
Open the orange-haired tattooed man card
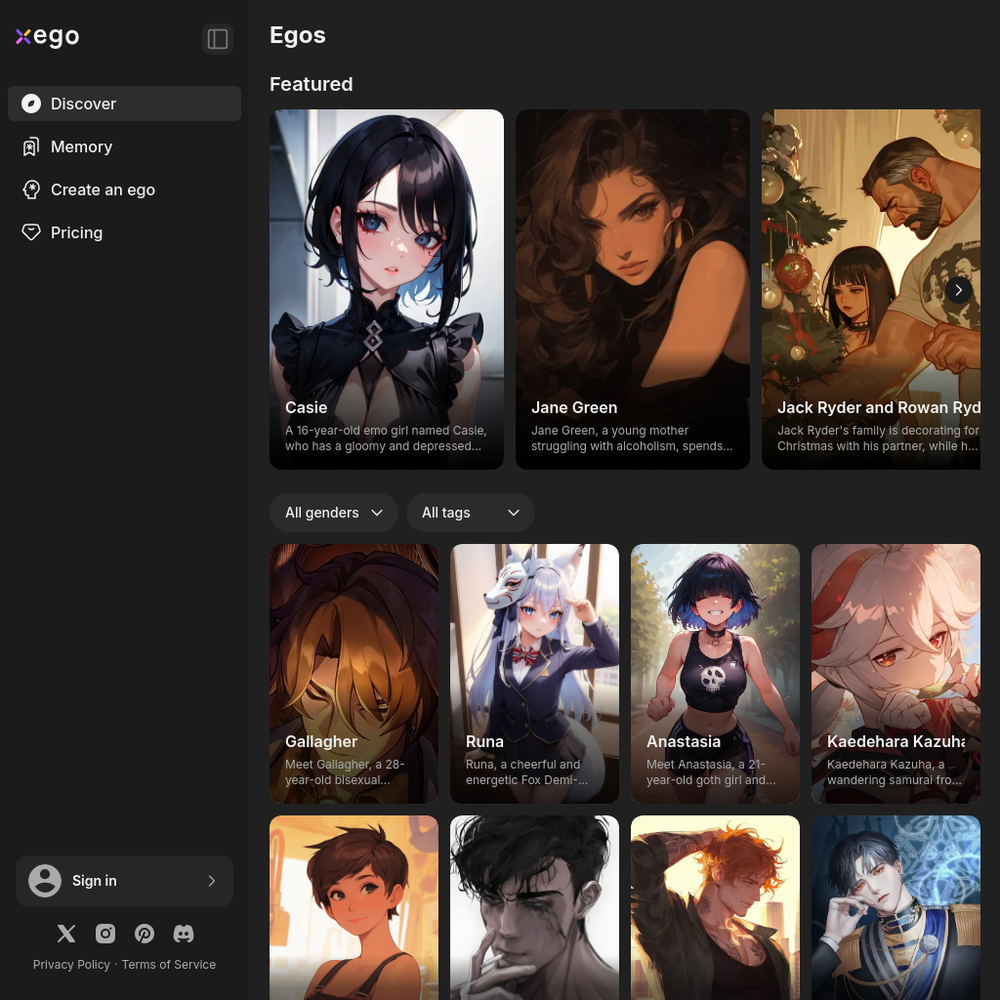(715, 908)
